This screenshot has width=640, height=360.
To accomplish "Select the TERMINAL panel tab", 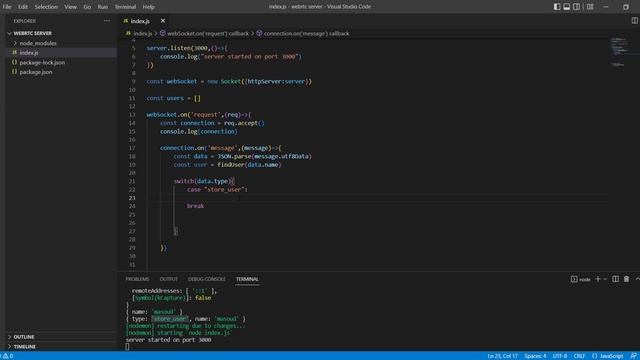I will tap(247, 279).
